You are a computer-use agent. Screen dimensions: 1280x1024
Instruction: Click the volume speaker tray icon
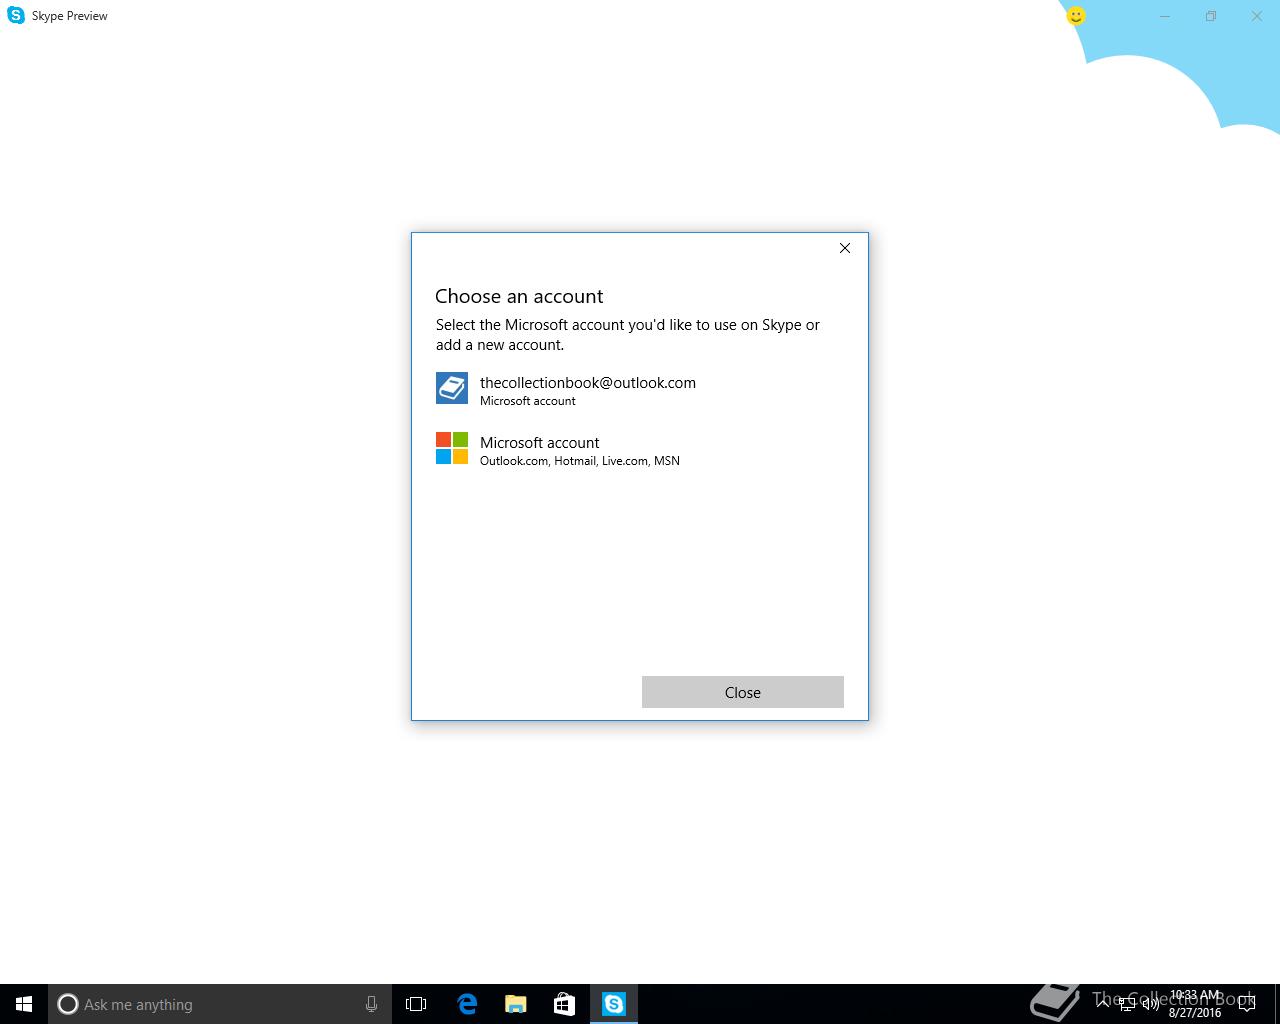coord(1150,1004)
